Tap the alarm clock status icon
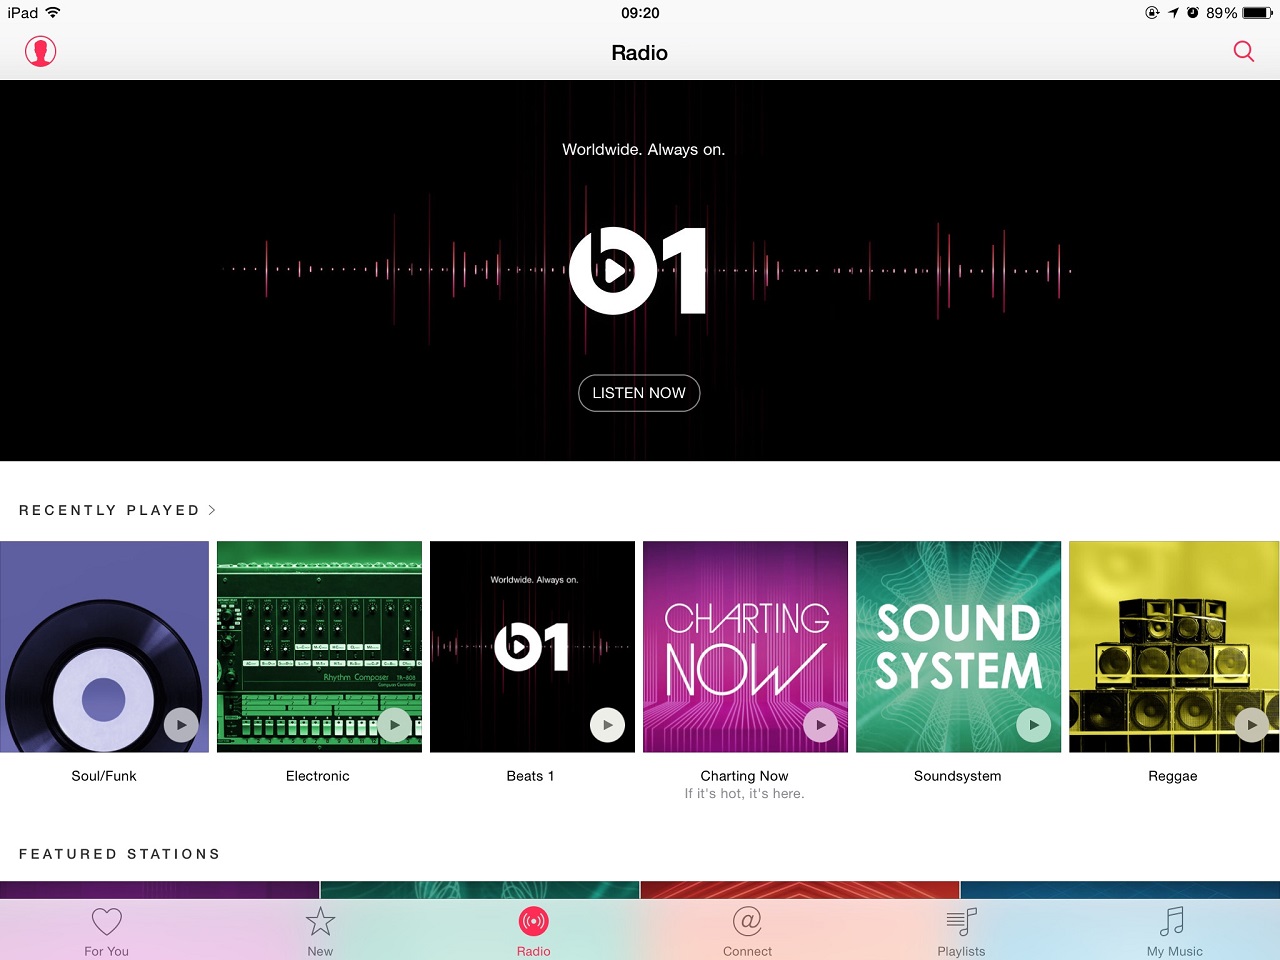 click(1193, 13)
